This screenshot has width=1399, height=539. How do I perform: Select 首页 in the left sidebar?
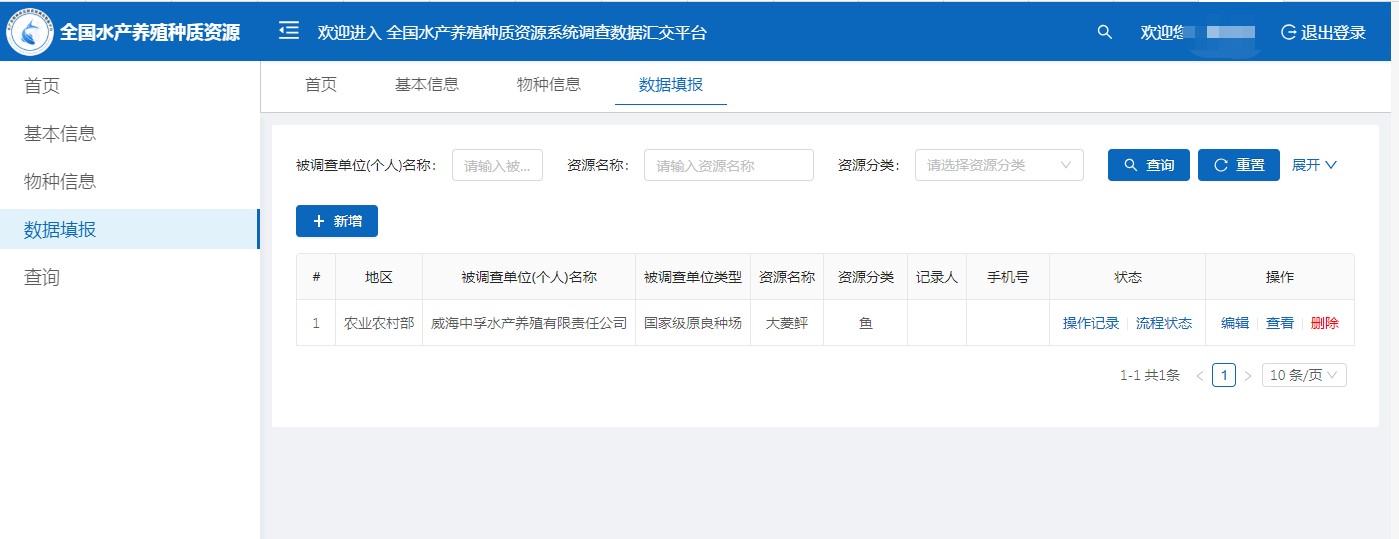tap(42, 86)
